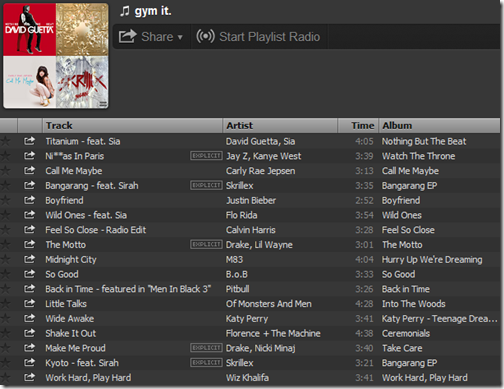The image size is (504, 389).
Task: Open artist Justin Bieber
Action: [251, 200]
